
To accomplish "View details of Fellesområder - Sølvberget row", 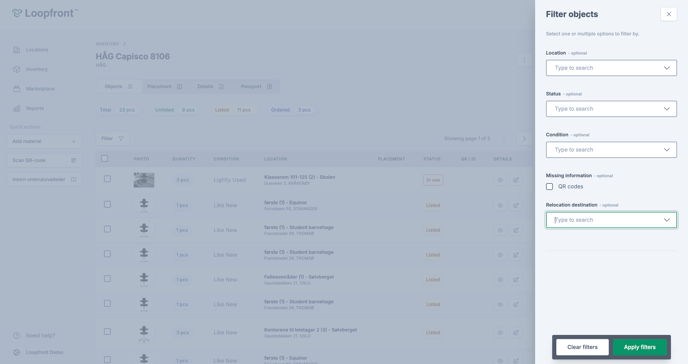I will pos(500,279).
